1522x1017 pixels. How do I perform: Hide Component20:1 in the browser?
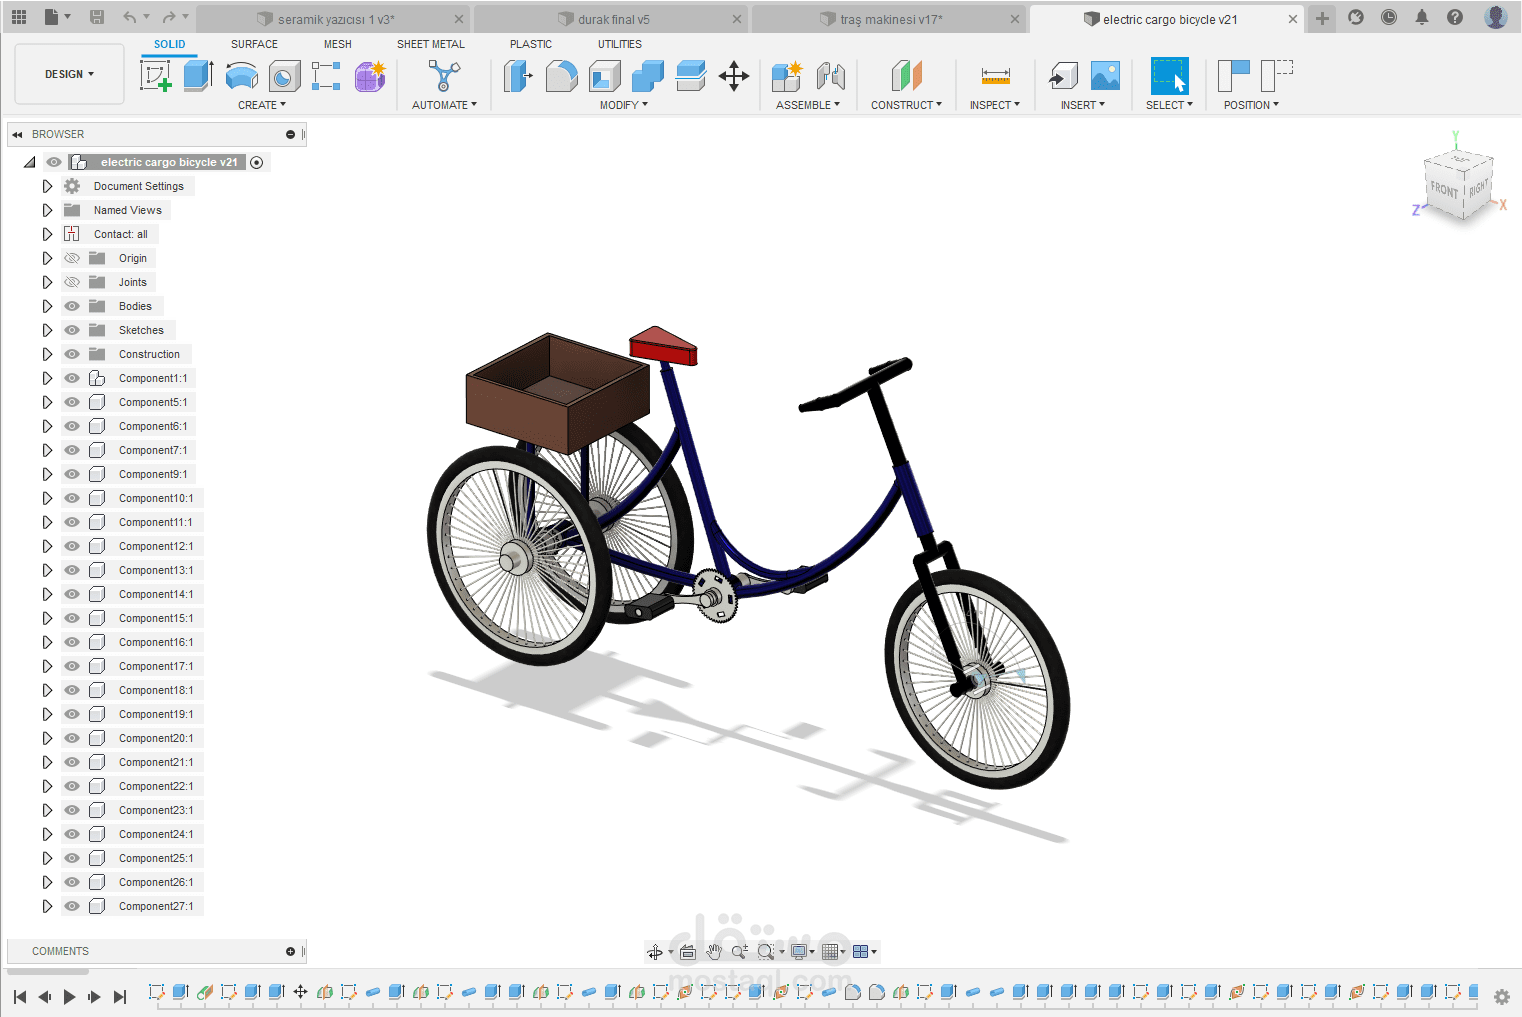pos(72,738)
